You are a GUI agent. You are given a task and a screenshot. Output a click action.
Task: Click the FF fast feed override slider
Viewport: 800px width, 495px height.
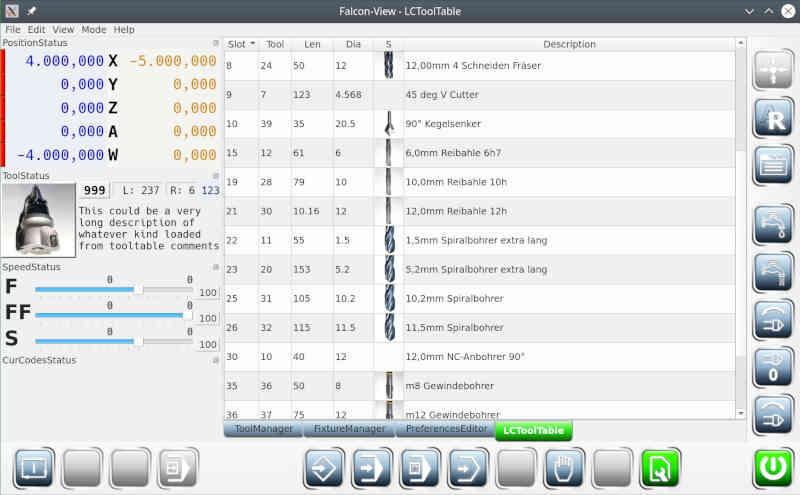114,315
